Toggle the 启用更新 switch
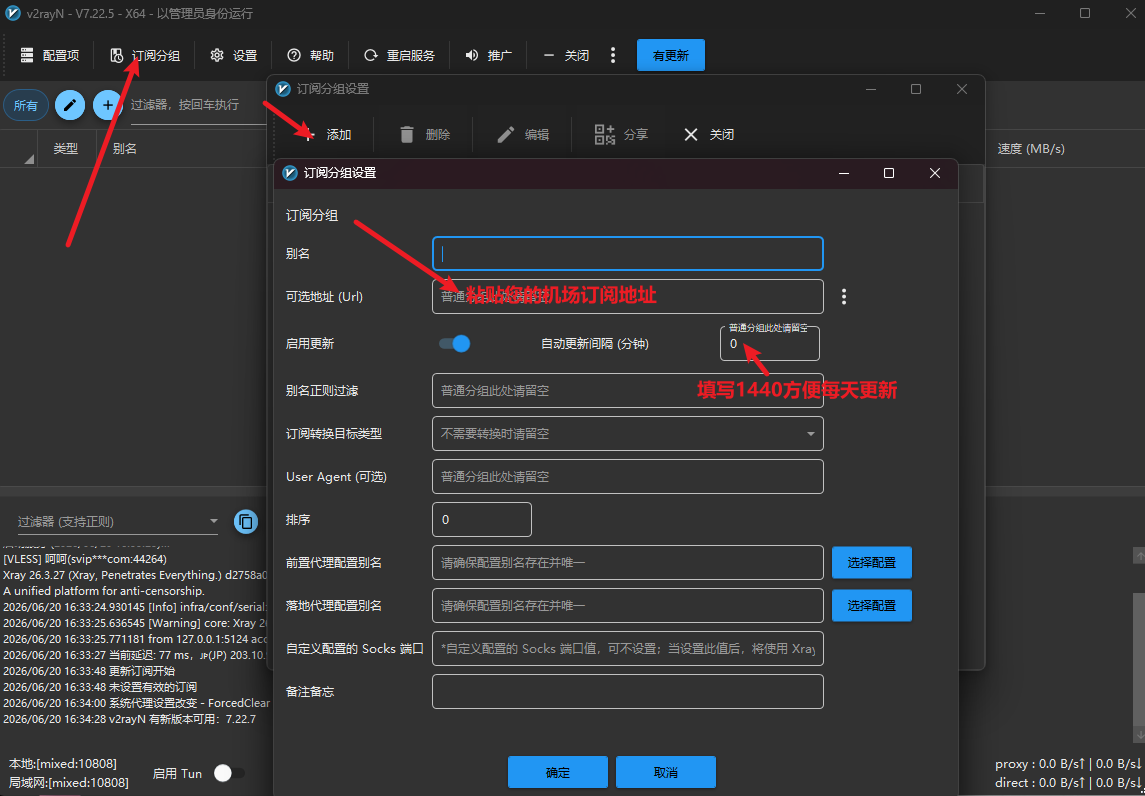The width and height of the screenshot is (1145, 796). pos(454,344)
